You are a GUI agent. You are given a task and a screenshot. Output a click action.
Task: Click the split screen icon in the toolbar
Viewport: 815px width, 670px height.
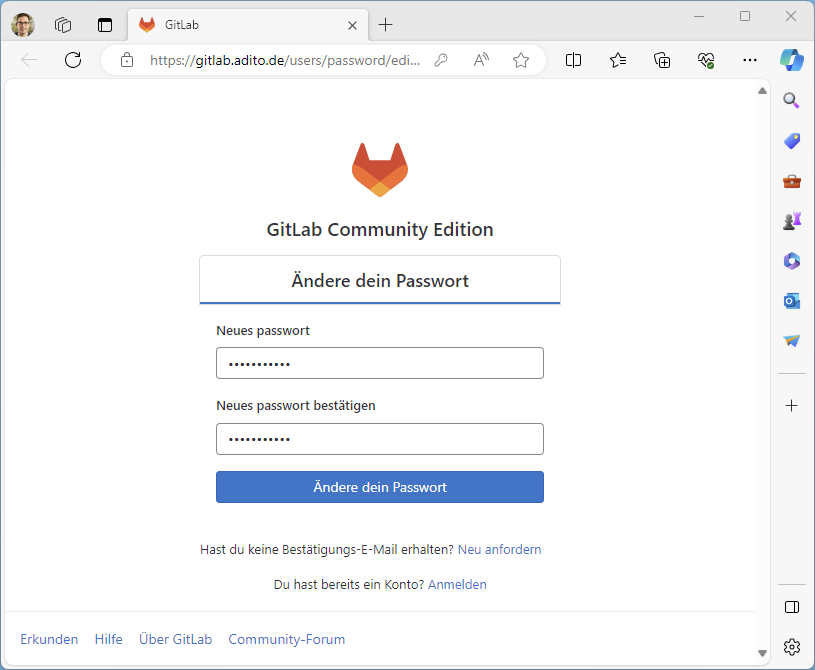coord(573,60)
